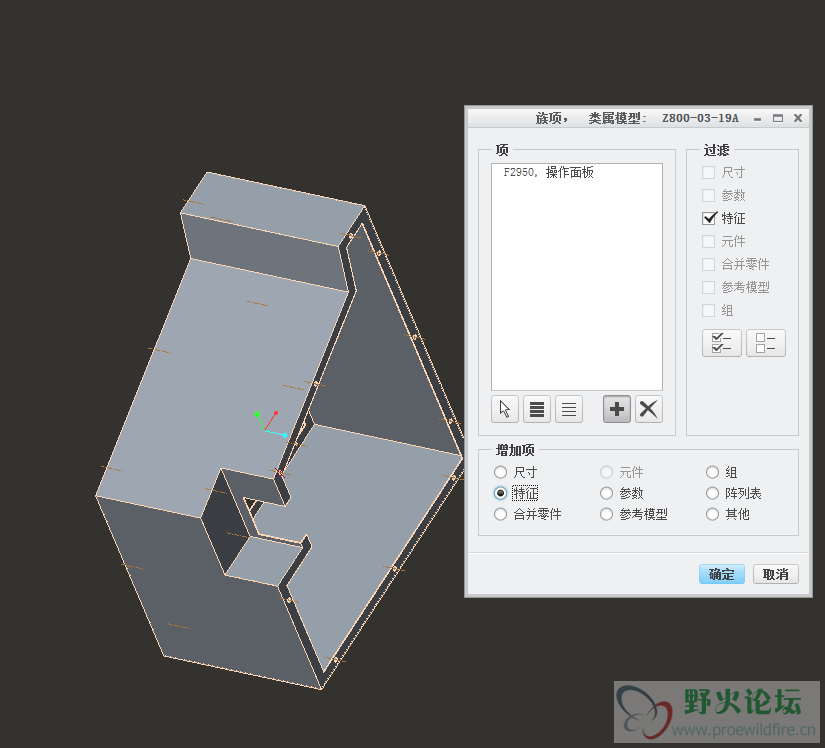Select the 组 radio option

(x=712, y=472)
